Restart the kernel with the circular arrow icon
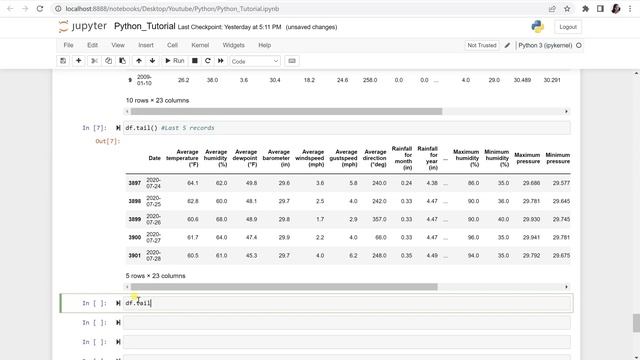This screenshot has height=360, width=640. point(208,61)
